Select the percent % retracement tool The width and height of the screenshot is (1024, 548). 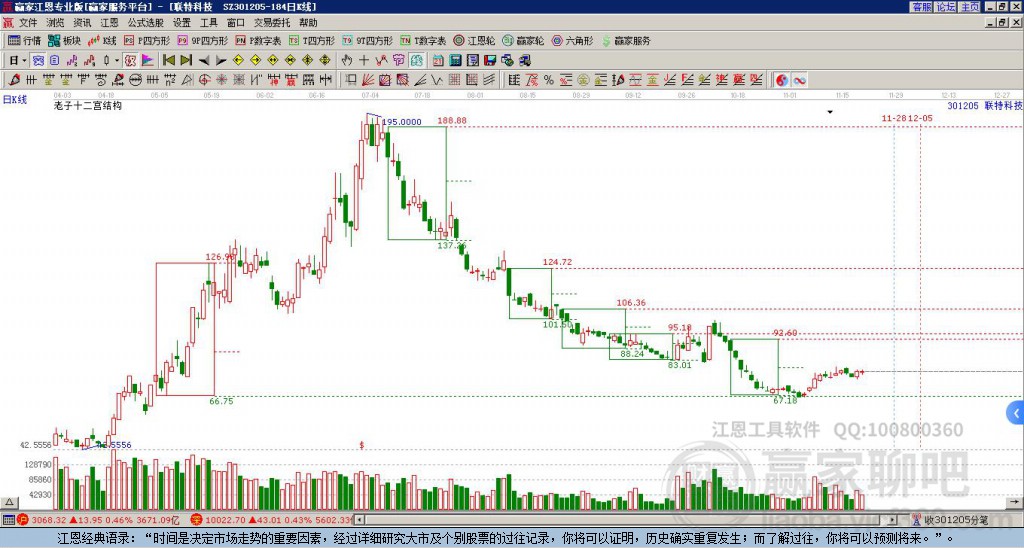pos(549,80)
